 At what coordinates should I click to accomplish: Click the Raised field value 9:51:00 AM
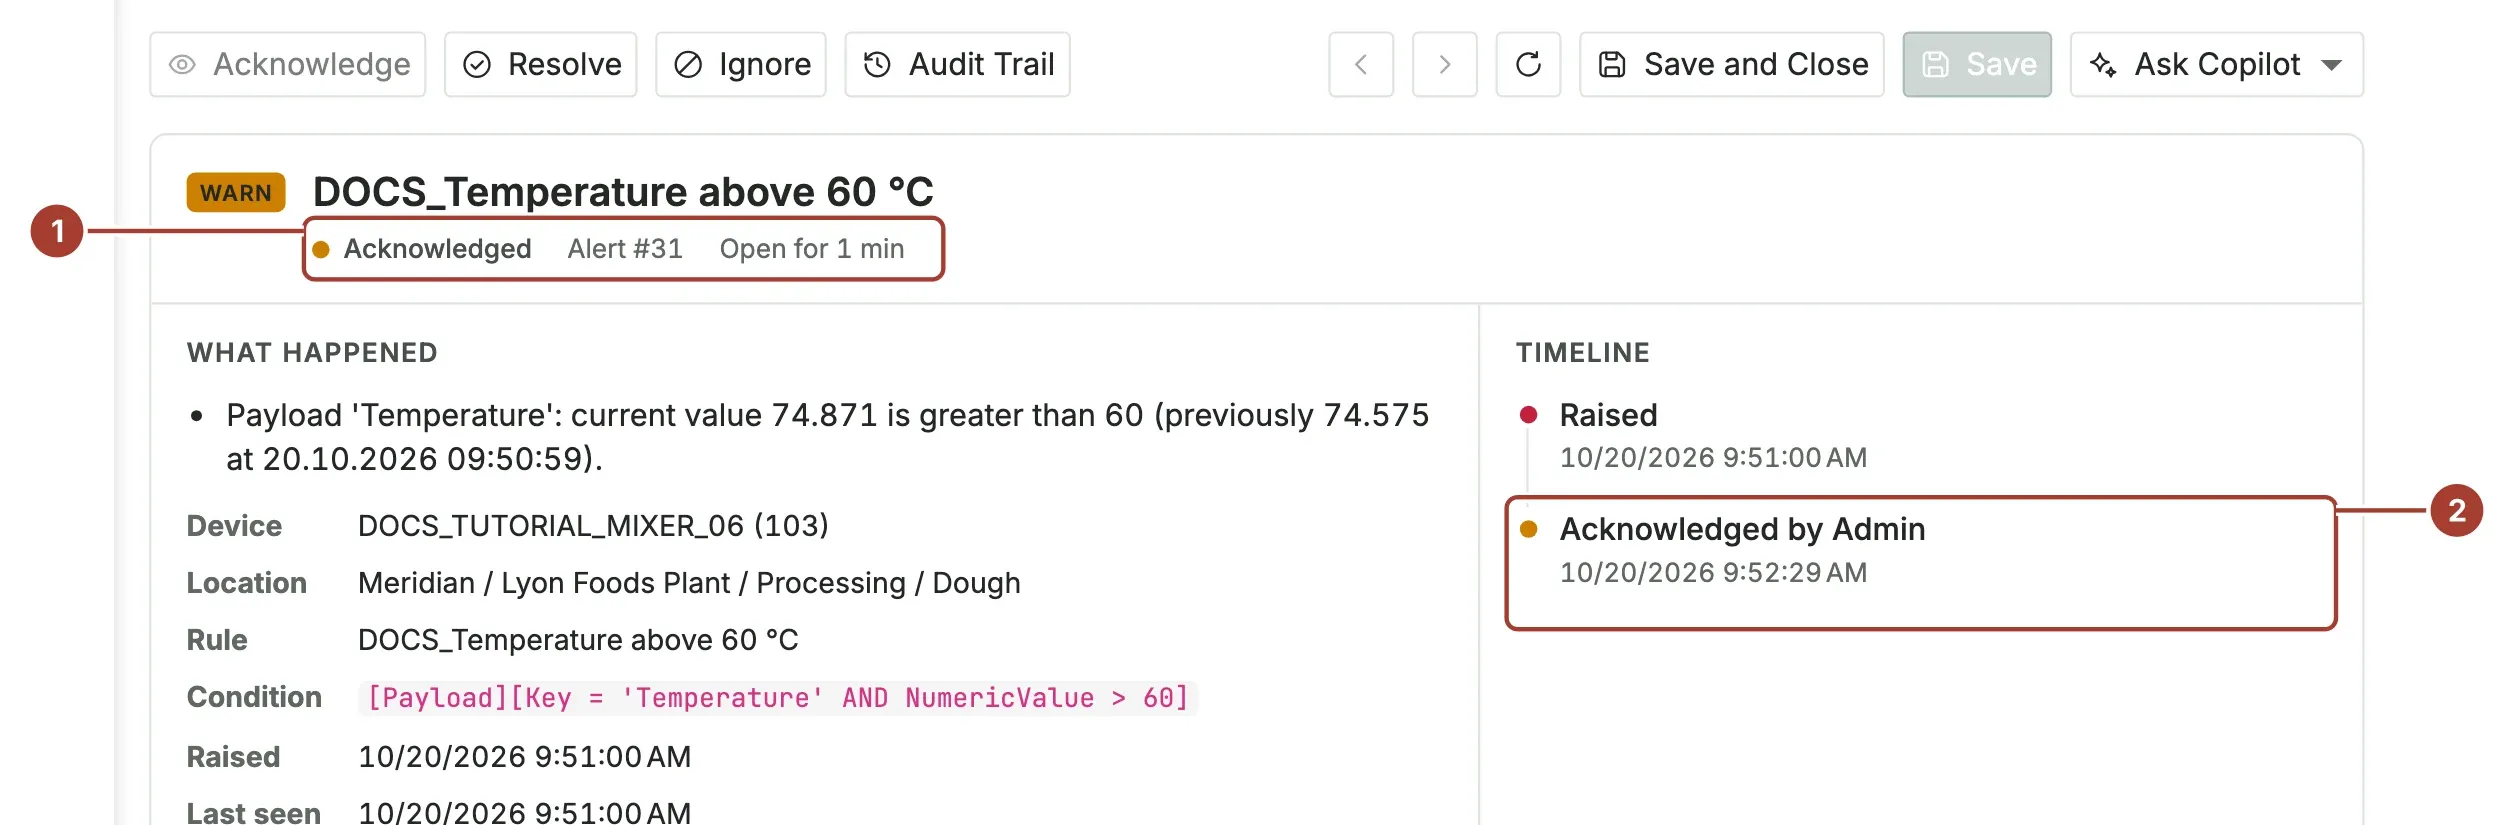(x=524, y=757)
